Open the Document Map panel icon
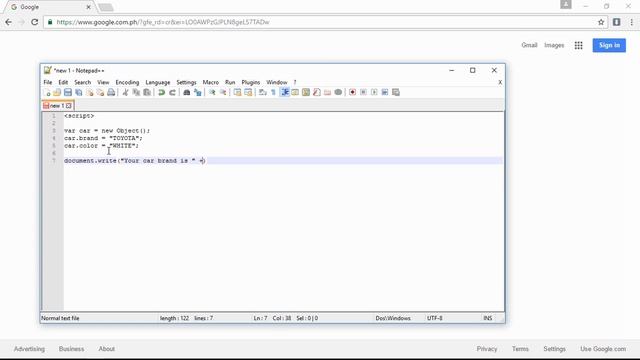 point(306,93)
